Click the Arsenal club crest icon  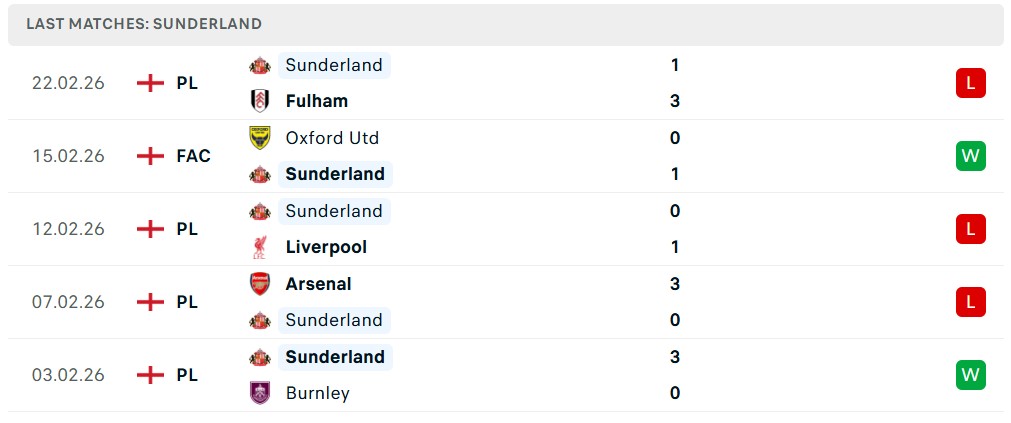point(260,284)
